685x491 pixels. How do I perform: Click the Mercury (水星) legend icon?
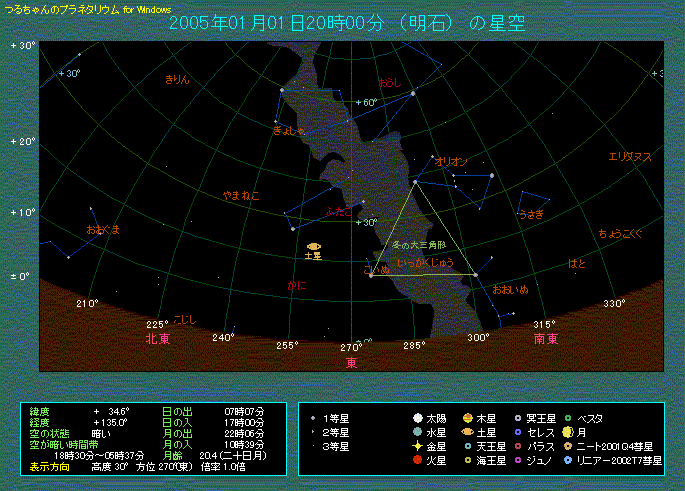[x=417, y=432]
